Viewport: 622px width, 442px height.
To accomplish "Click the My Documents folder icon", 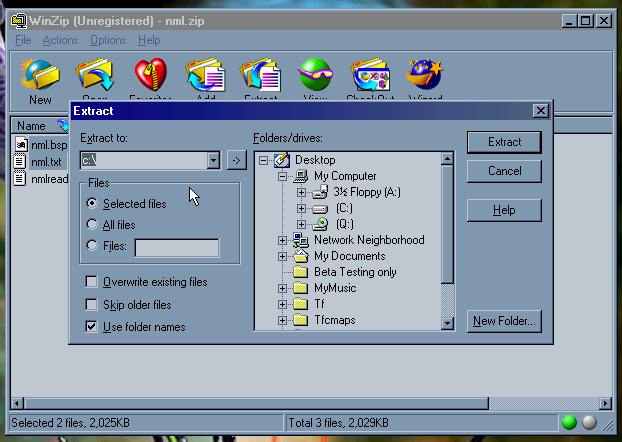I will click(301, 256).
